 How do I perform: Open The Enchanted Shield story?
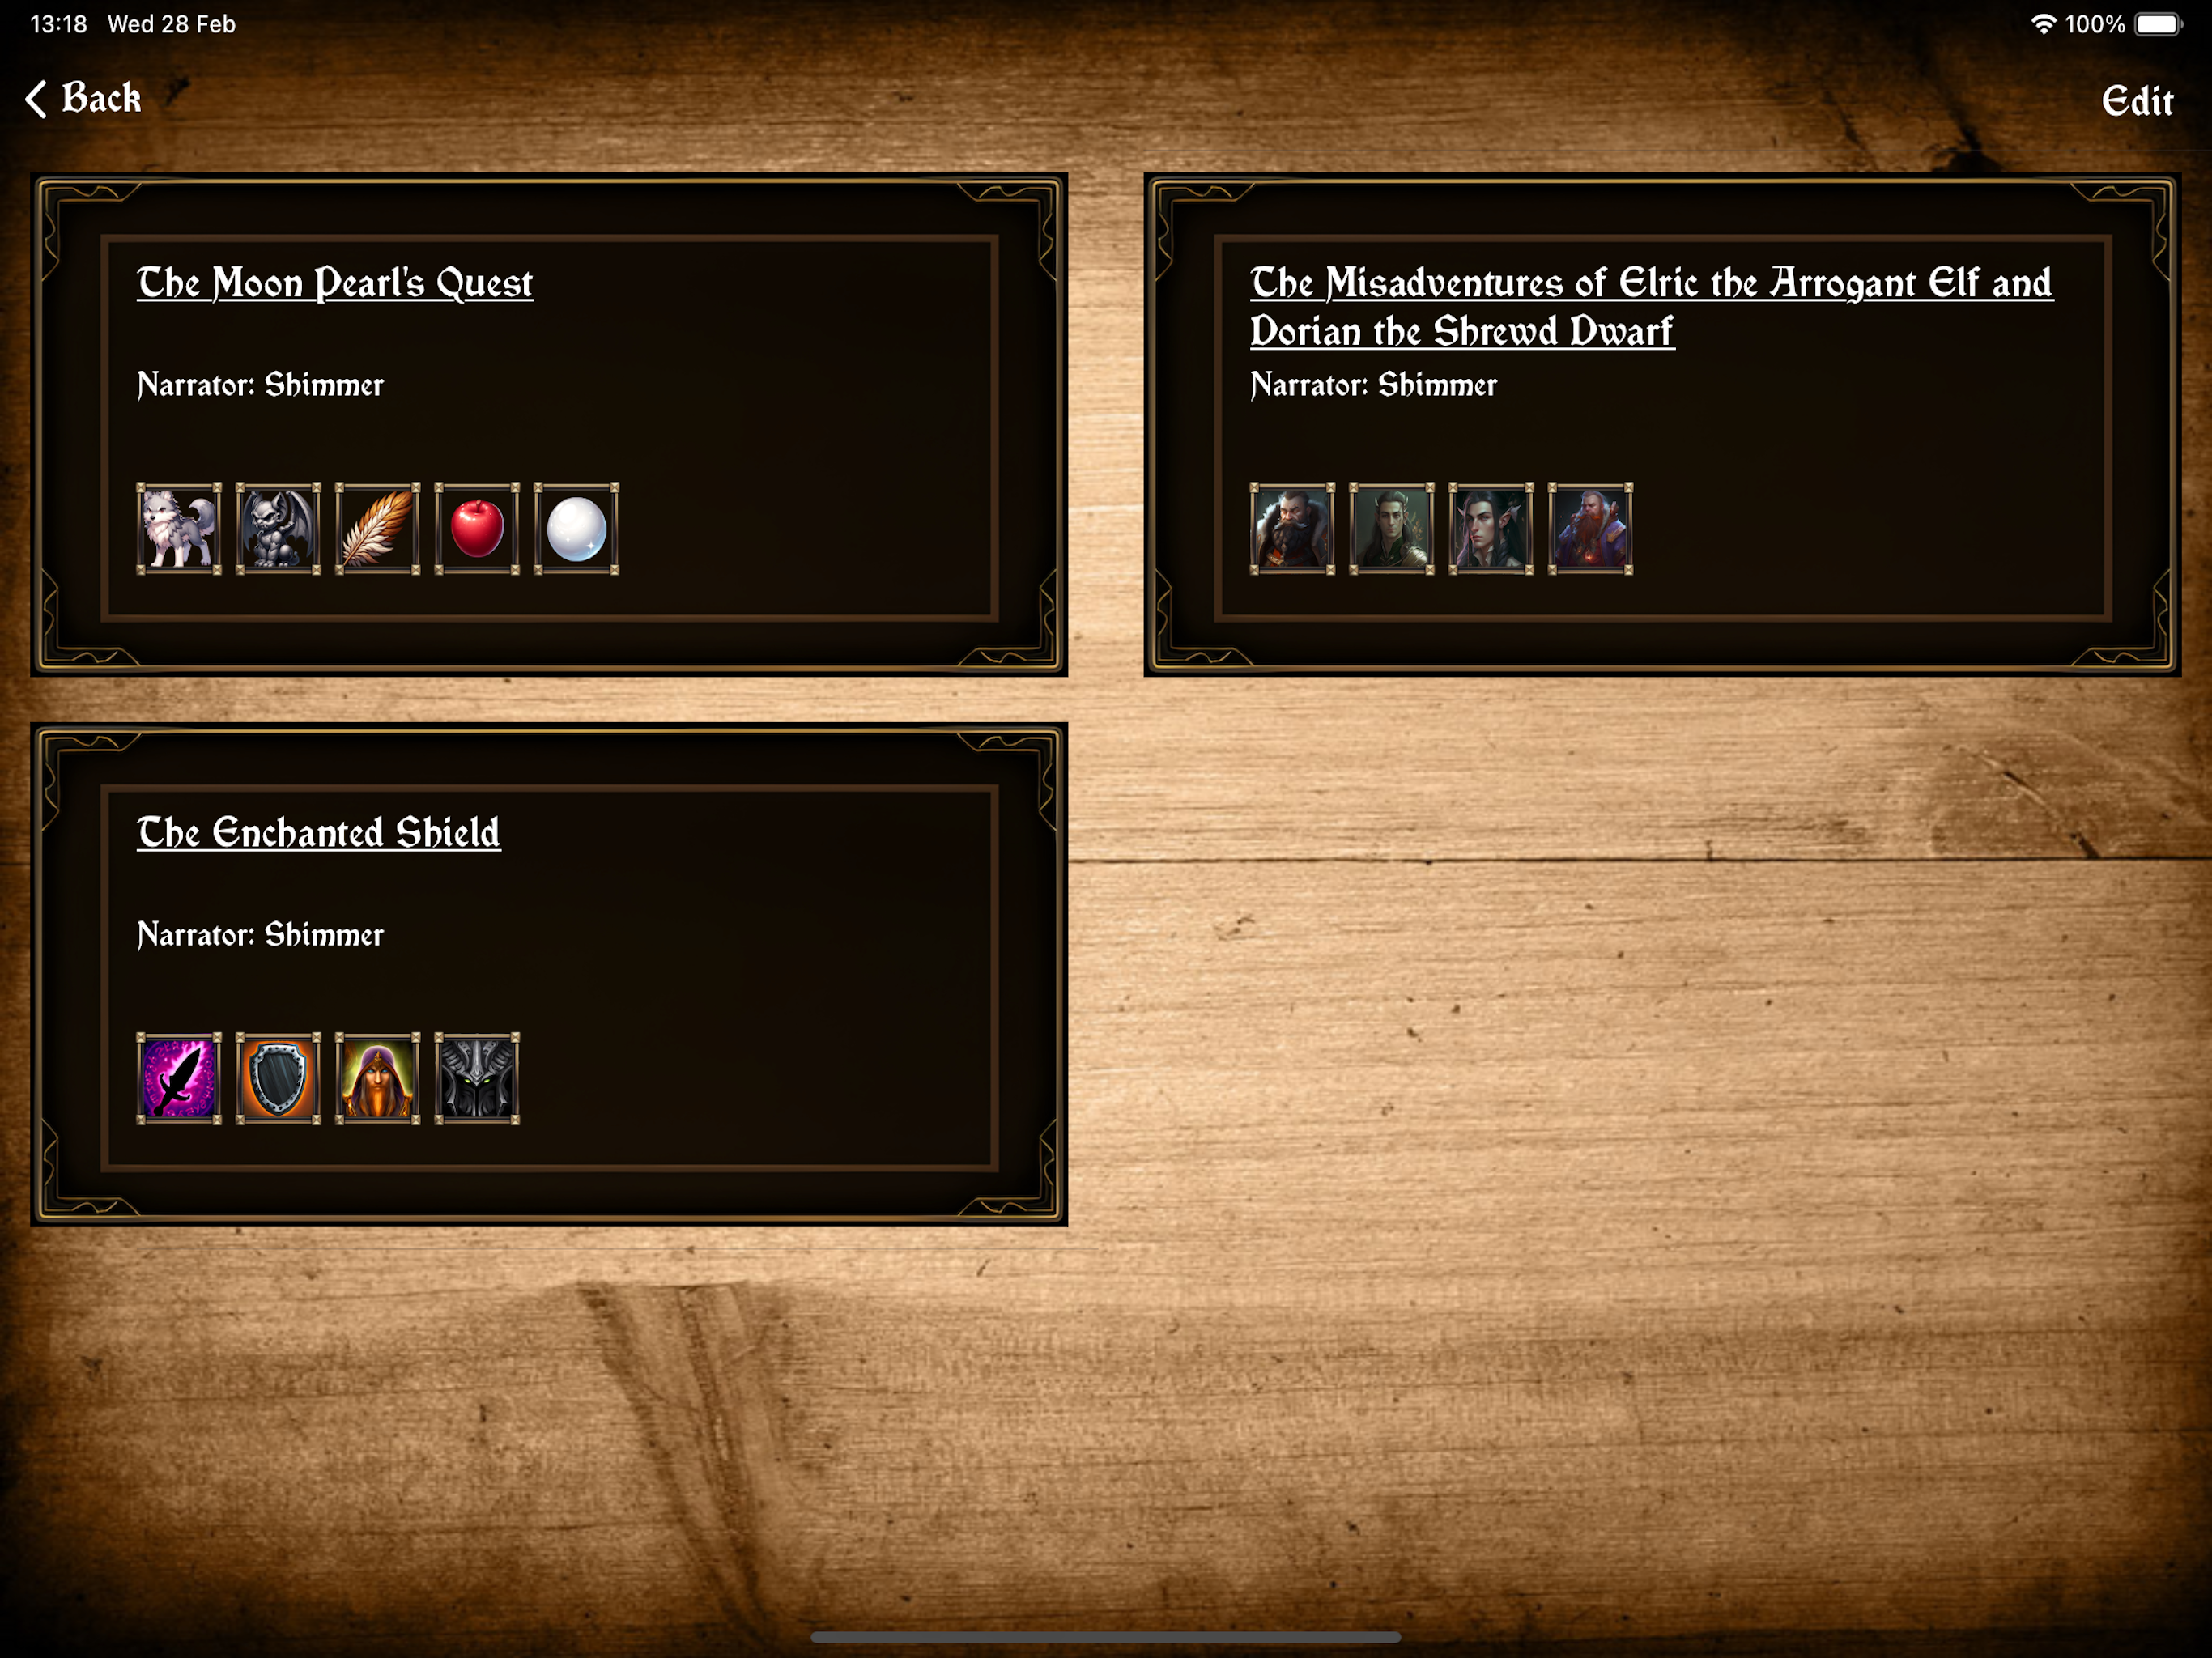click(319, 833)
